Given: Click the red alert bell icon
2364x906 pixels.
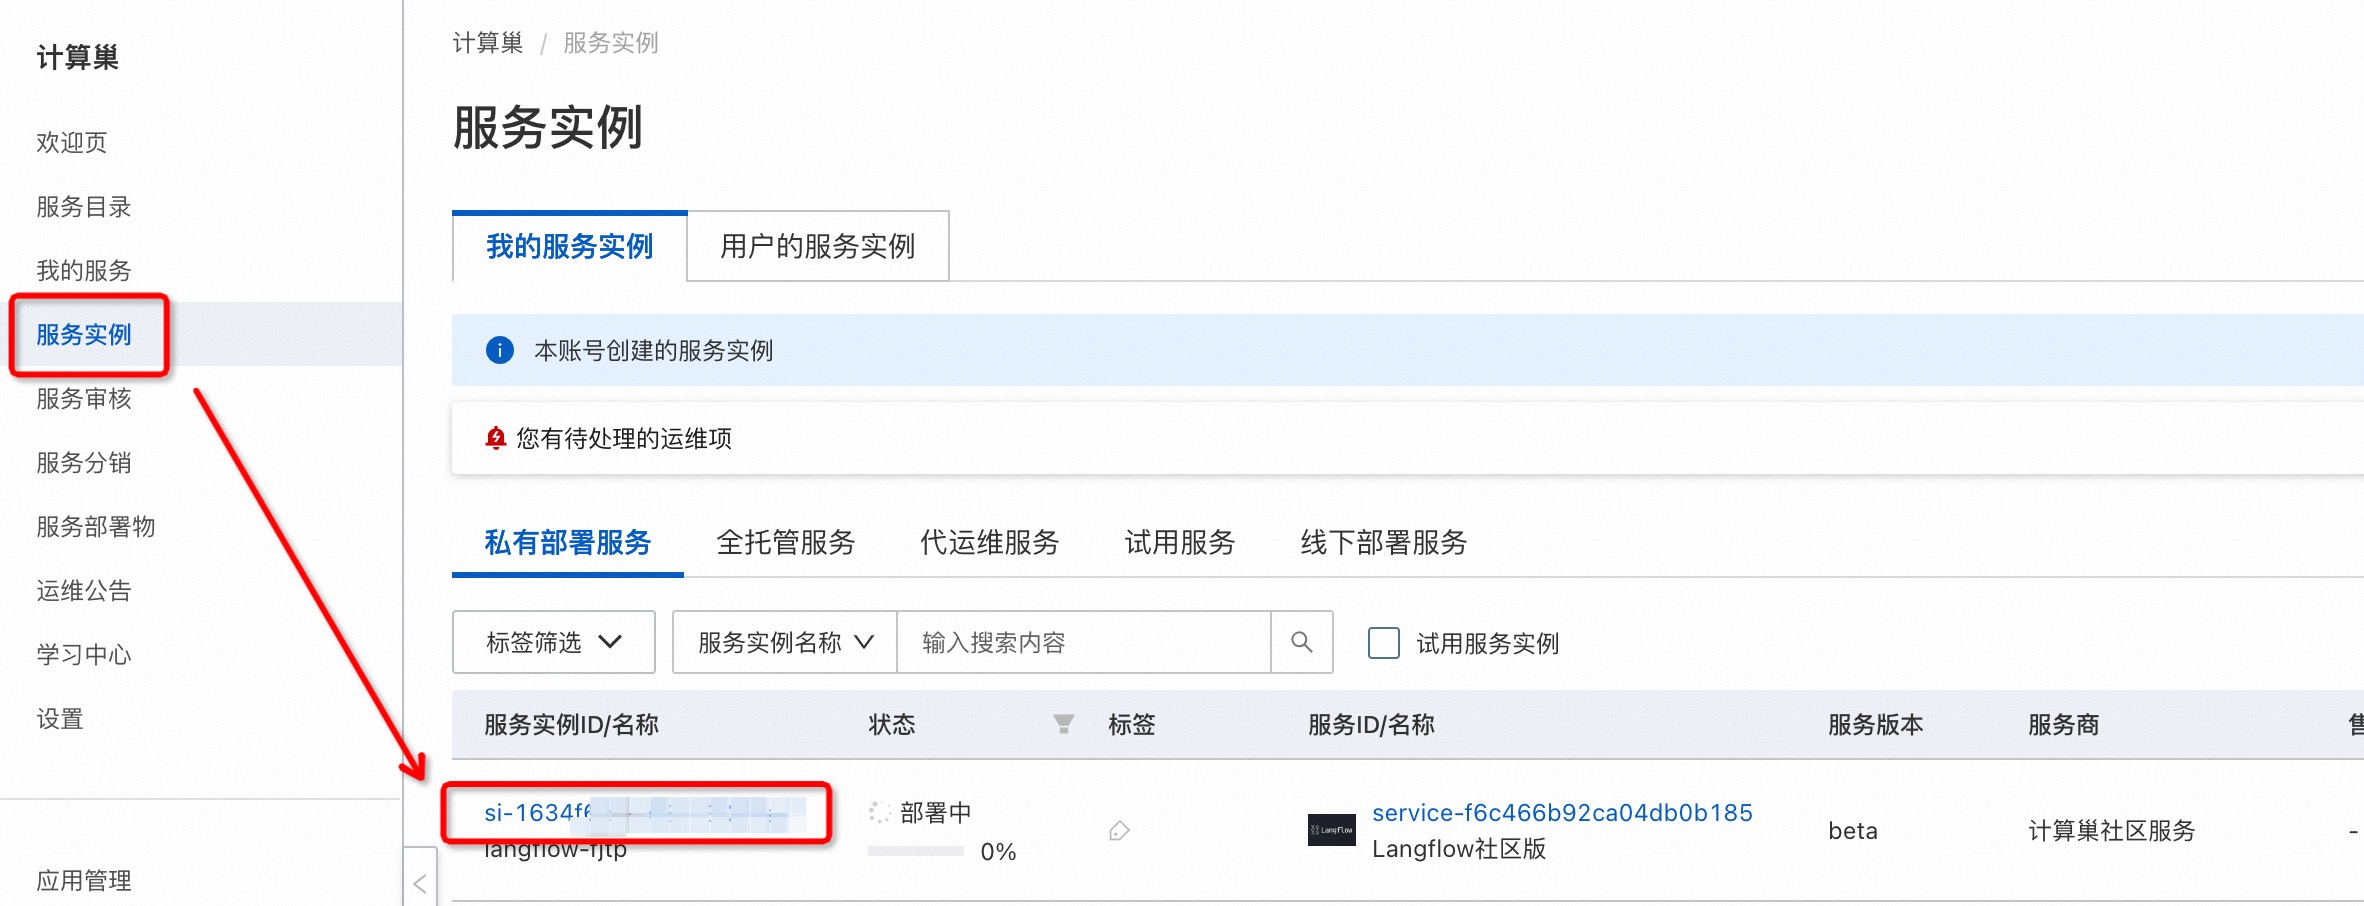Looking at the screenshot, I should click(494, 438).
